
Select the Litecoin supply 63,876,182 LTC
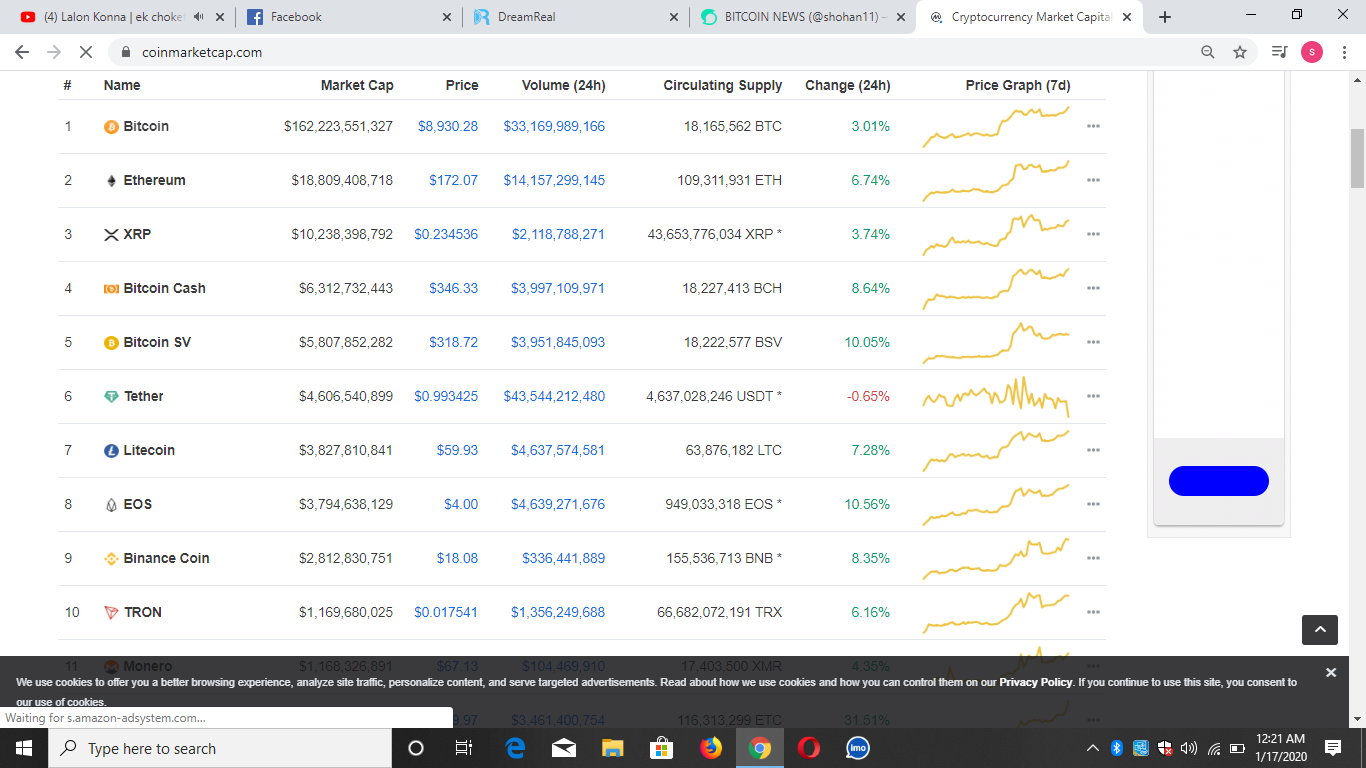[x=734, y=451]
